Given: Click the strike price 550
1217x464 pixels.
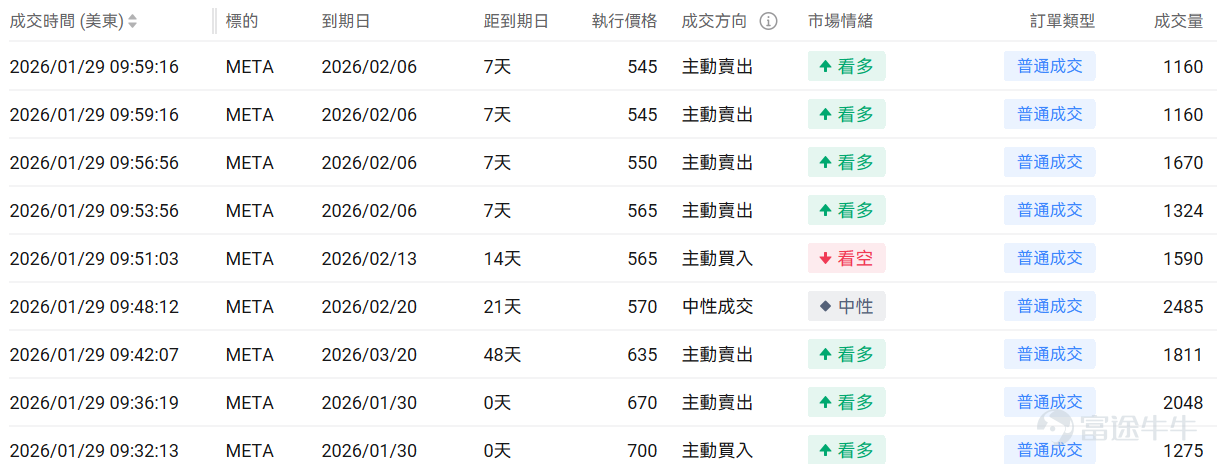Looking at the screenshot, I should pyautogui.click(x=643, y=163).
